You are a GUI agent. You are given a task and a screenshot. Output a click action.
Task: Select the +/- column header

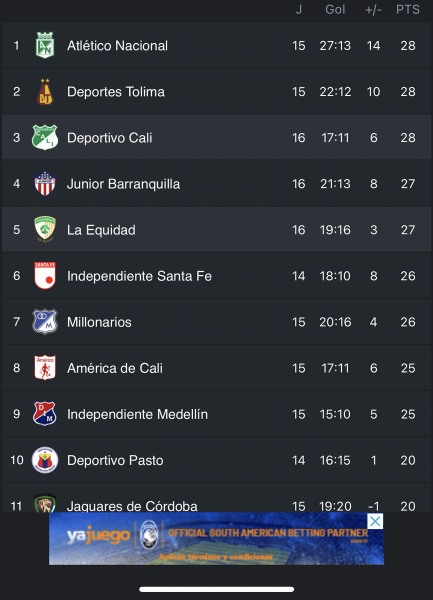point(373,10)
